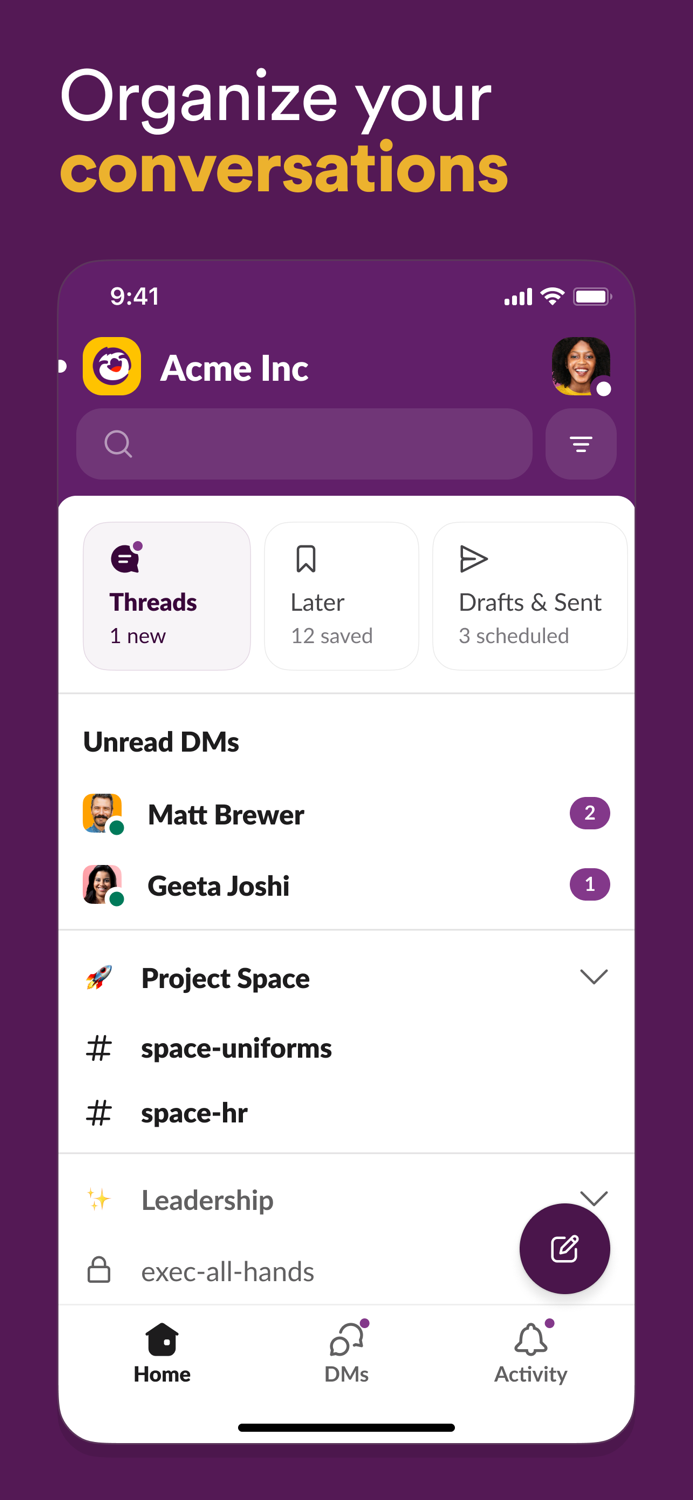The width and height of the screenshot is (693, 1500).
Task: Tap the battery indicator in status bar
Action: [x=592, y=296]
